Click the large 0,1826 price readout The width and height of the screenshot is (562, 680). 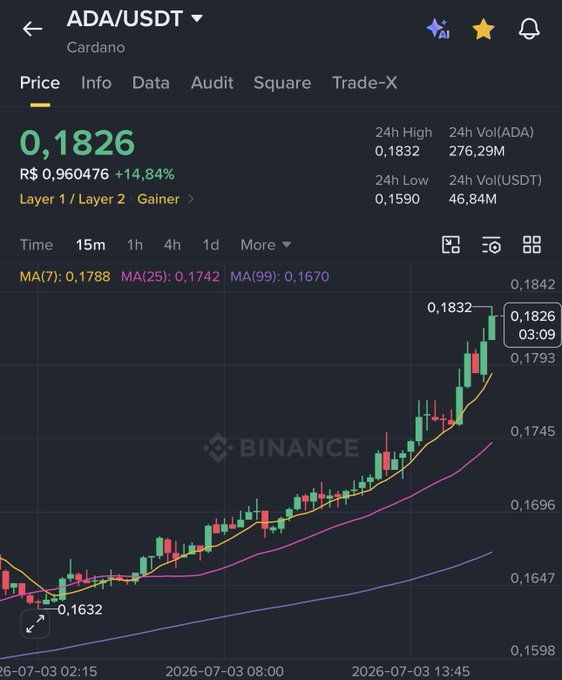pos(78,142)
